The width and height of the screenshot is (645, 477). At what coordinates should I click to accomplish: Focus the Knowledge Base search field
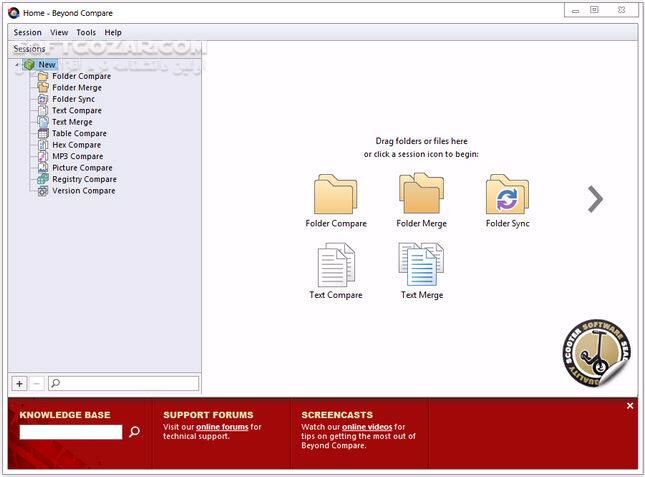click(x=70, y=432)
